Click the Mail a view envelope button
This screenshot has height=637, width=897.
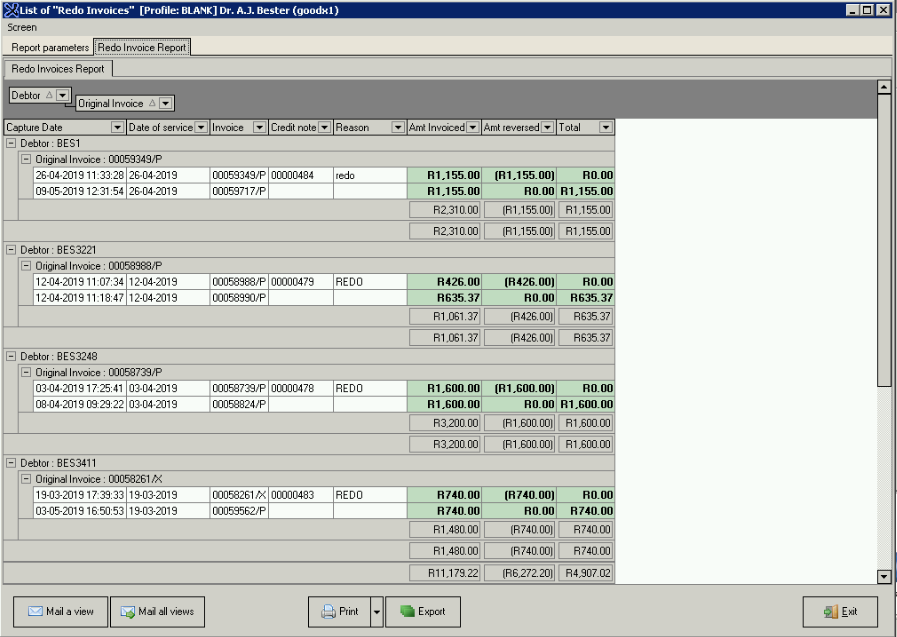(60, 611)
